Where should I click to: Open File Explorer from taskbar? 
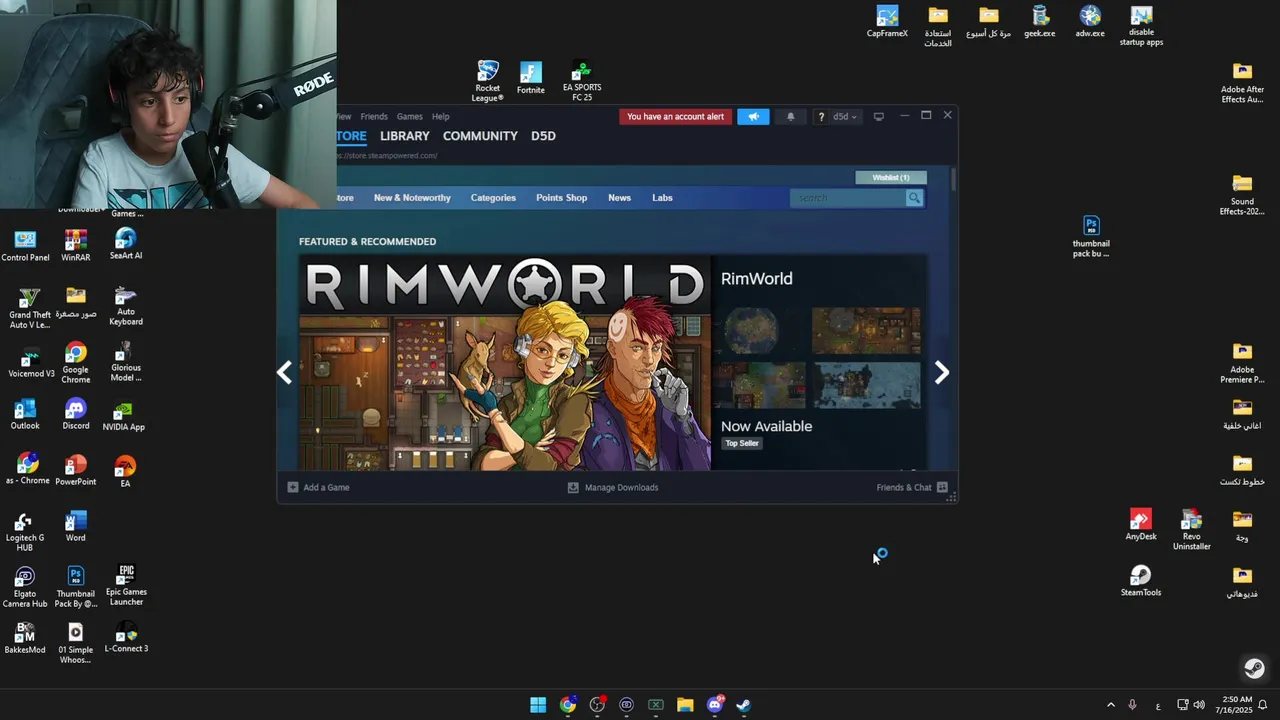[x=685, y=705]
